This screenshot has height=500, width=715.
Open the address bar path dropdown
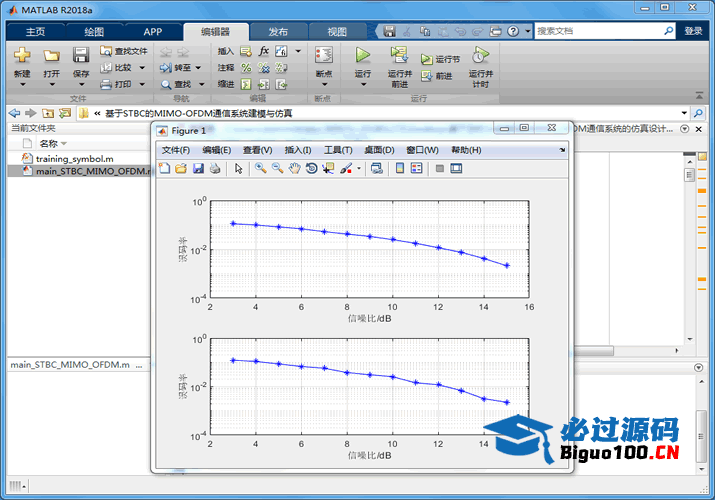[x=684, y=113]
